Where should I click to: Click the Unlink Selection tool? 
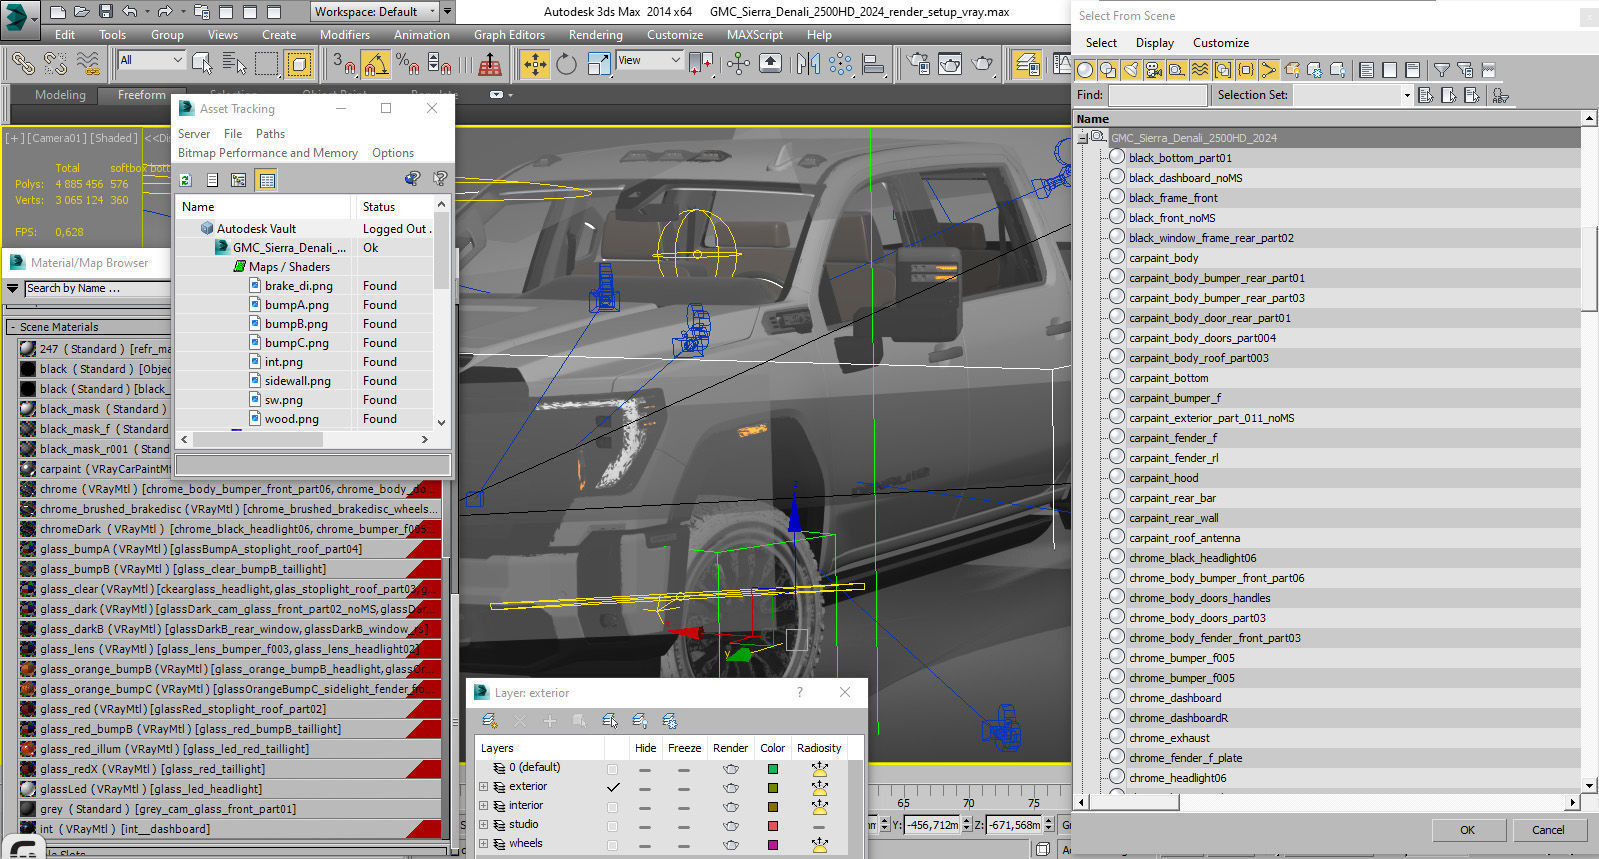tap(55, 64)
